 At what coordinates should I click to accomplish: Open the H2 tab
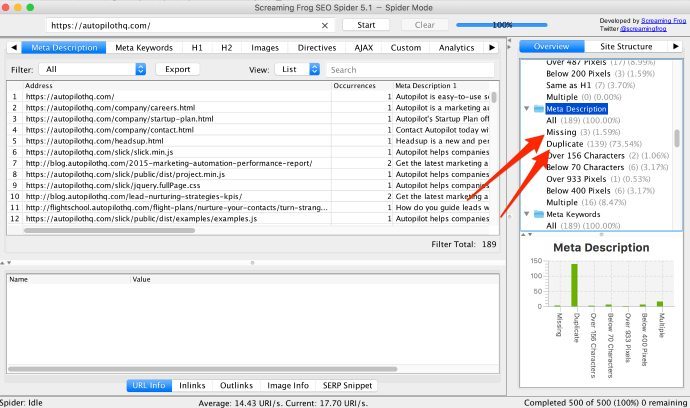[x=226, y=48]
